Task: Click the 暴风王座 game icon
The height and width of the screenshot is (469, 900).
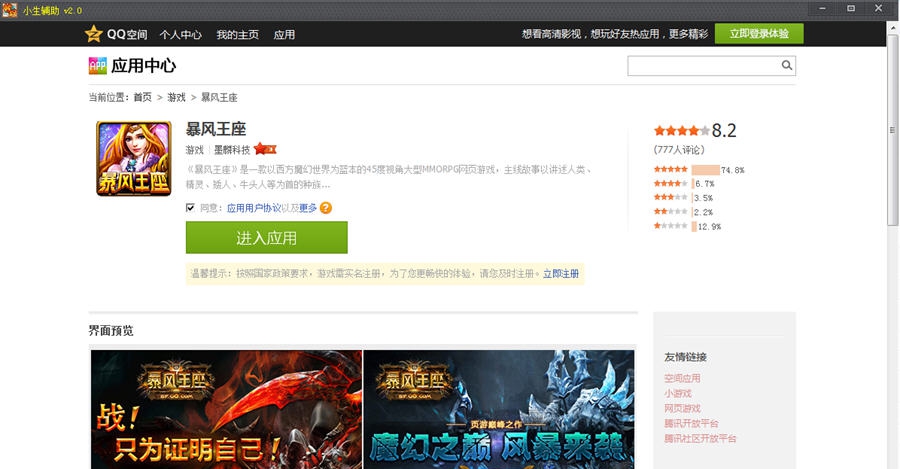Action: coord(134,158)
